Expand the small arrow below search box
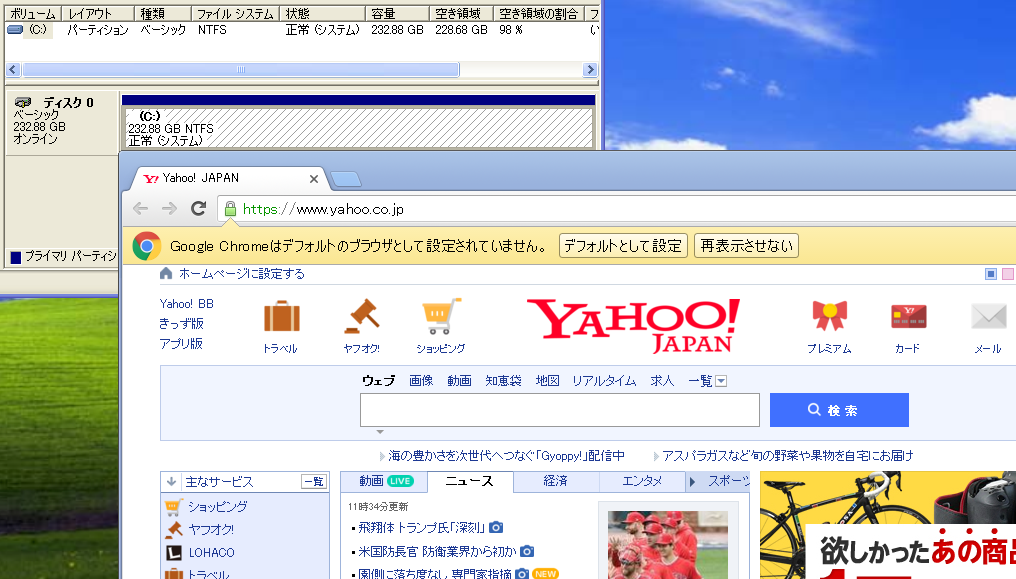 click(380, 431)
